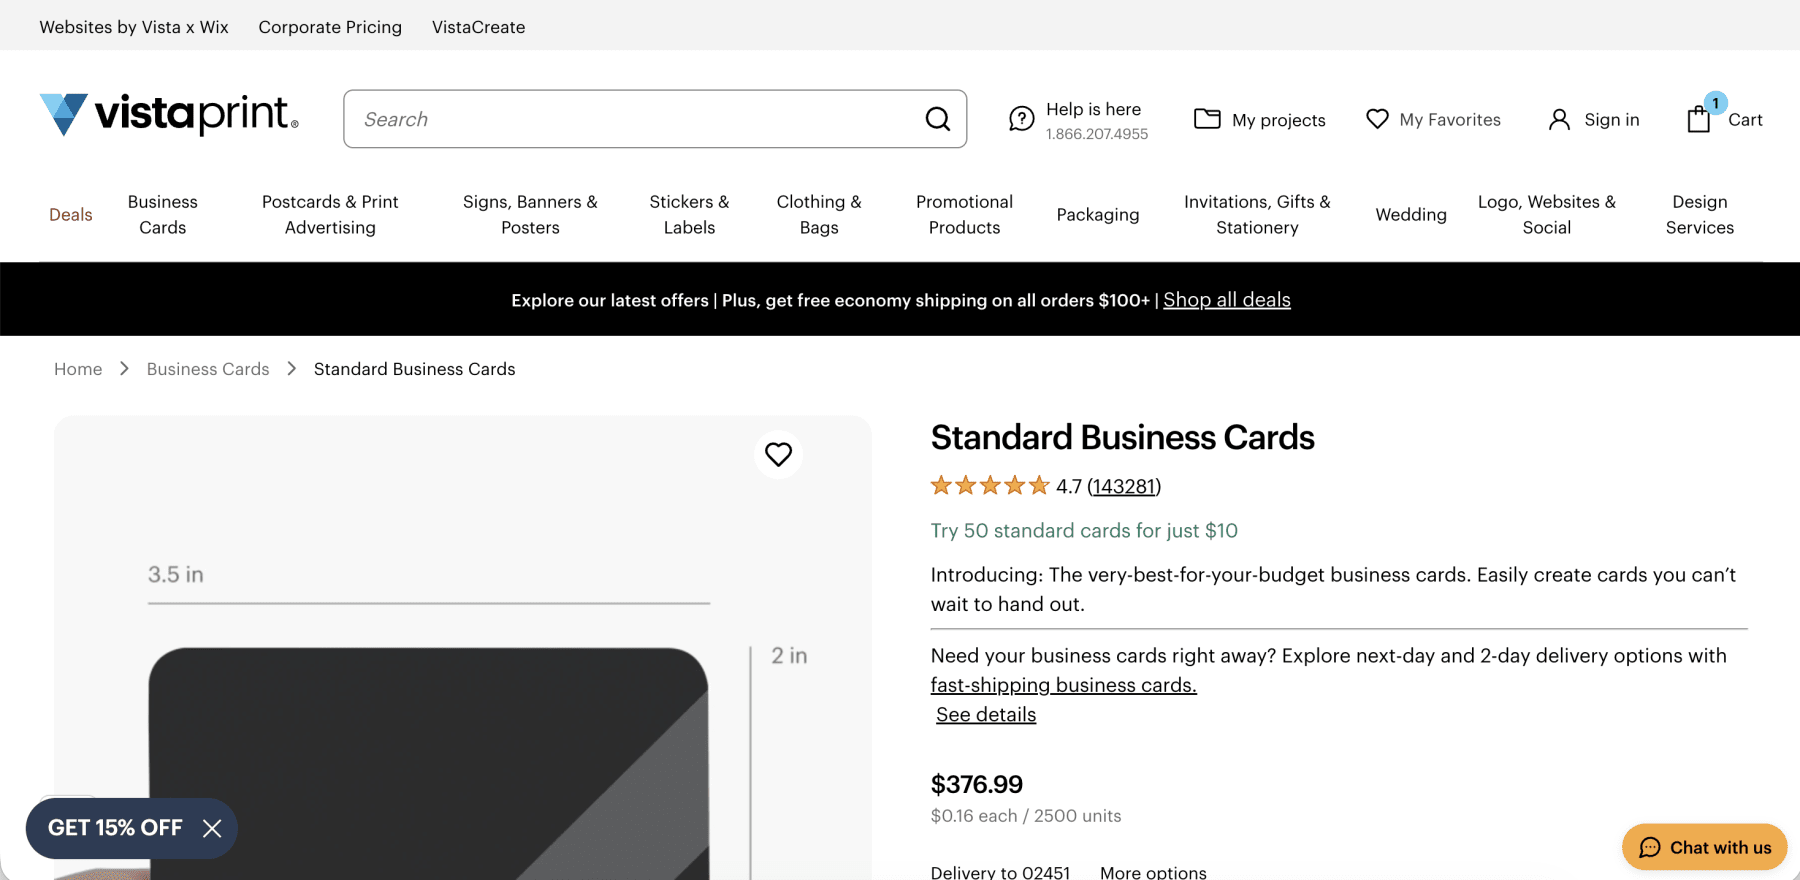The image size is (1800, 880).
Task: Click the My Favorites heart icon in header
Action: click(x=1377, y=119)
